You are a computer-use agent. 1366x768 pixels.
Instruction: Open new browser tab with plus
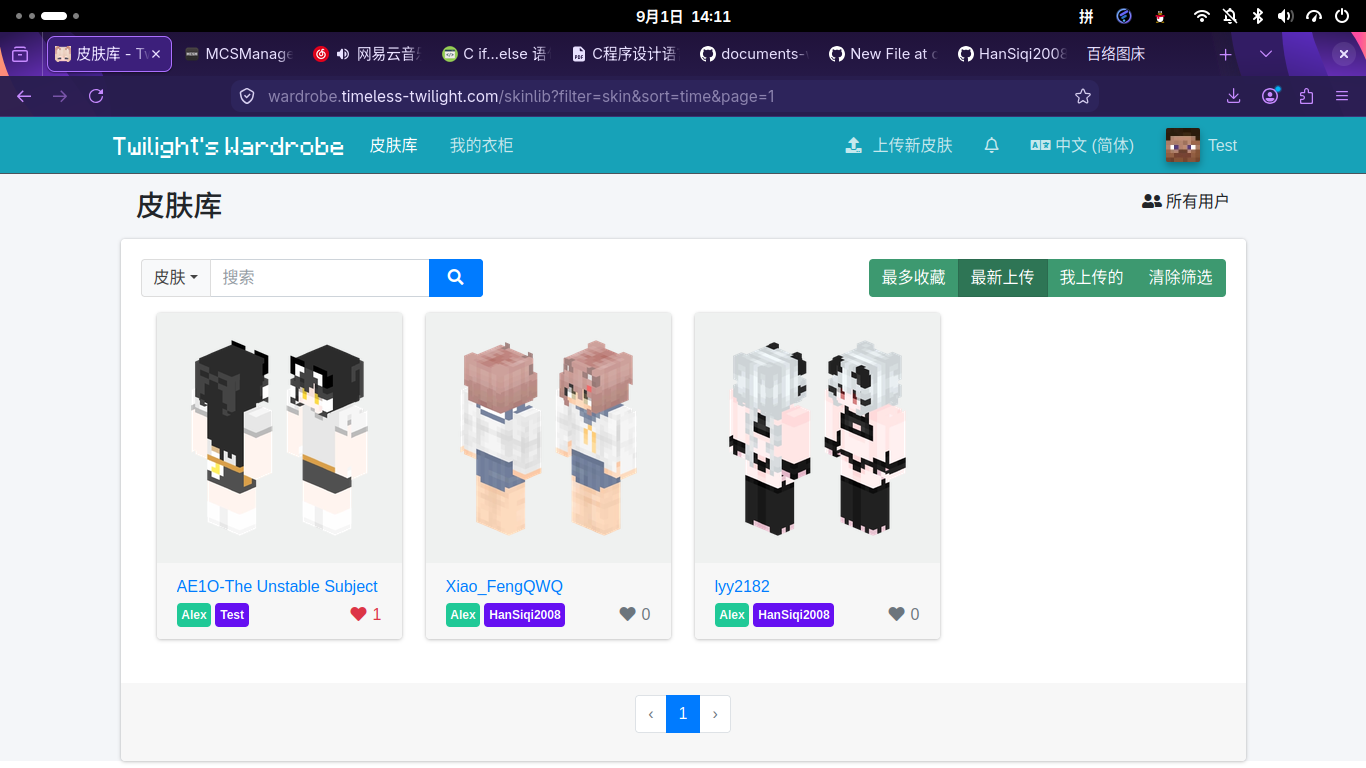(x=1225, y=54)
